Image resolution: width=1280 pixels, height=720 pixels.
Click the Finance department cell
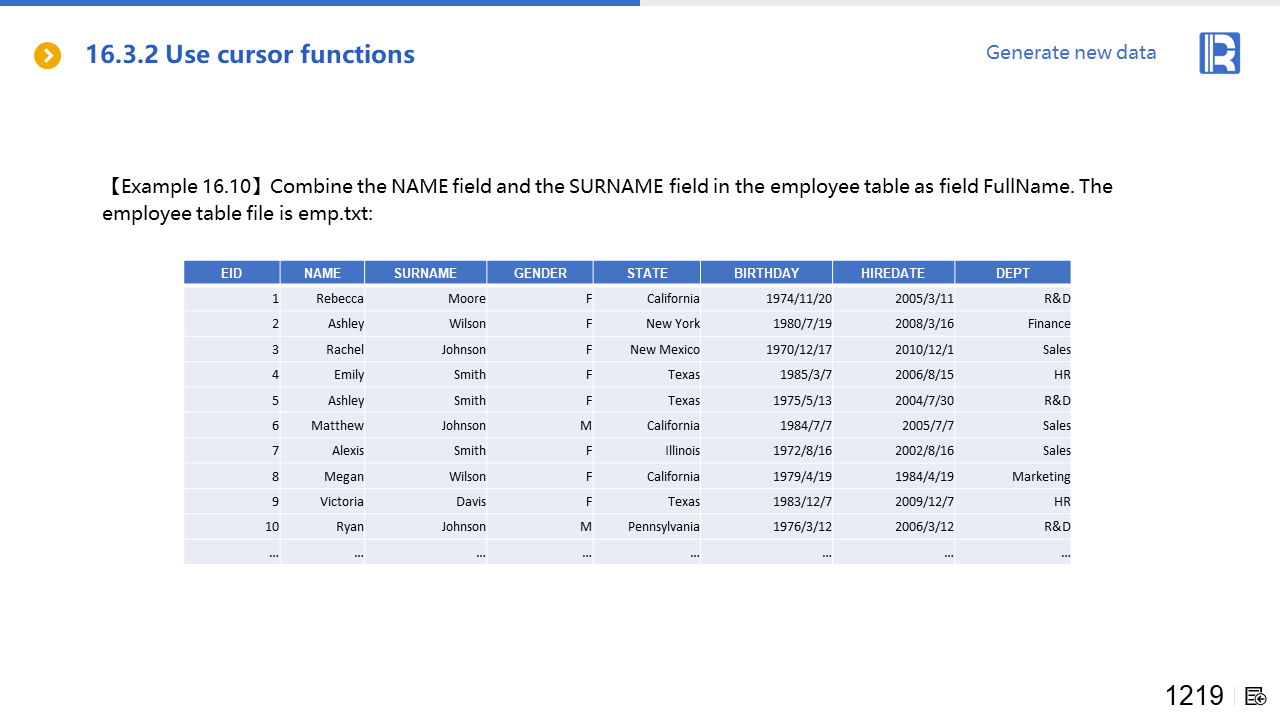[x=1048, y=324]
